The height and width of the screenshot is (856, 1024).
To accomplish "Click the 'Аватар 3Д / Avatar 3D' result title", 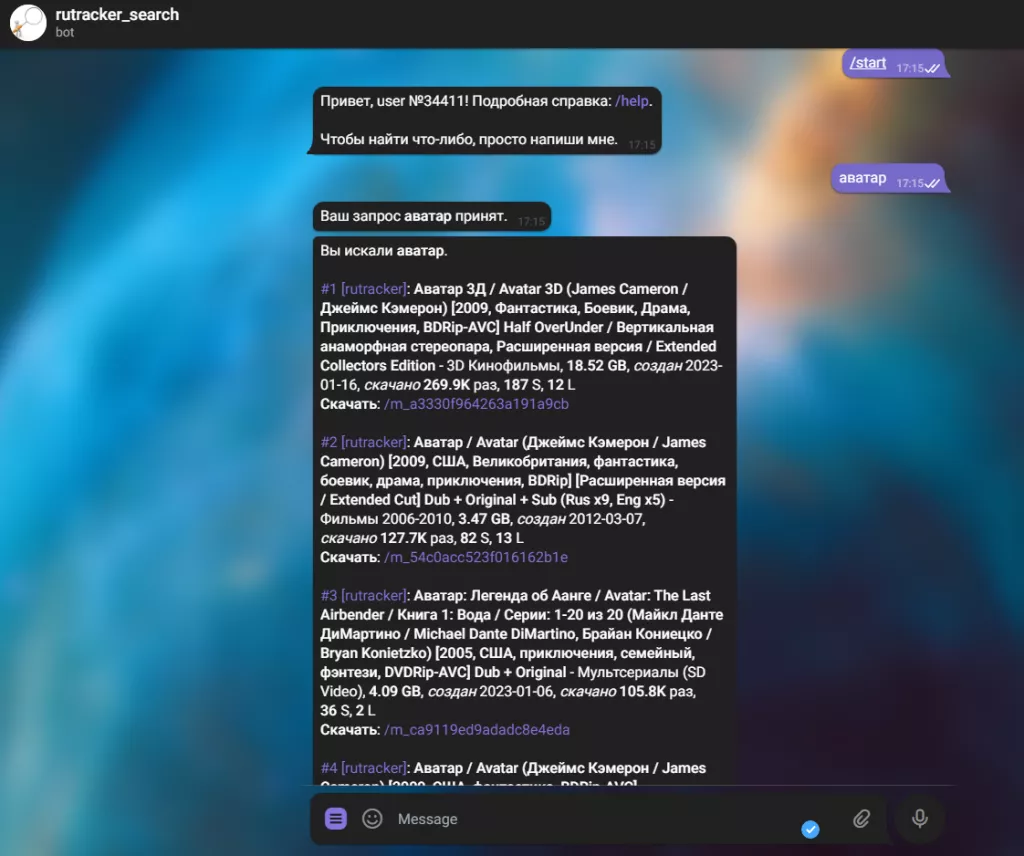I will click(x=488, y=289).
